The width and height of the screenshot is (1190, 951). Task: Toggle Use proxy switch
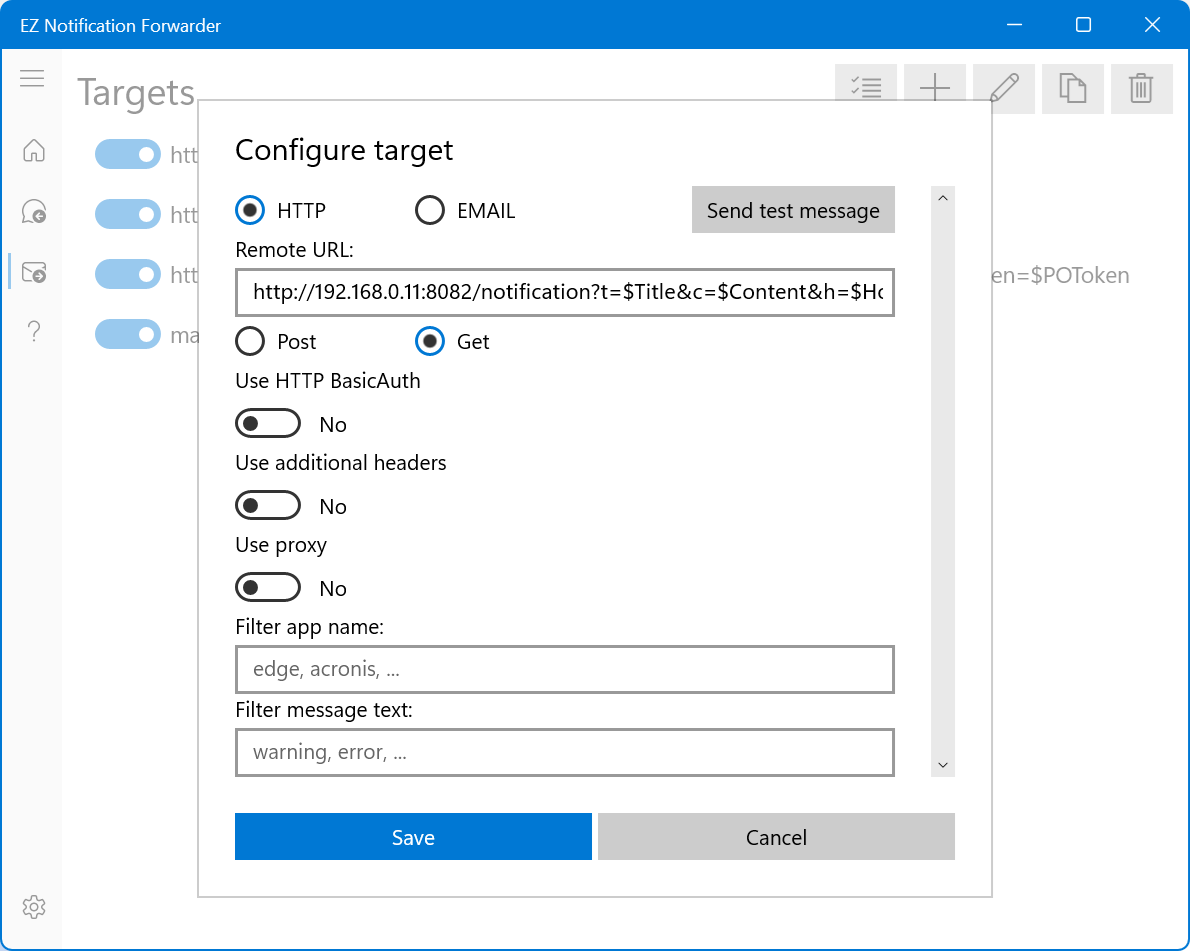[x=268, y=587]
